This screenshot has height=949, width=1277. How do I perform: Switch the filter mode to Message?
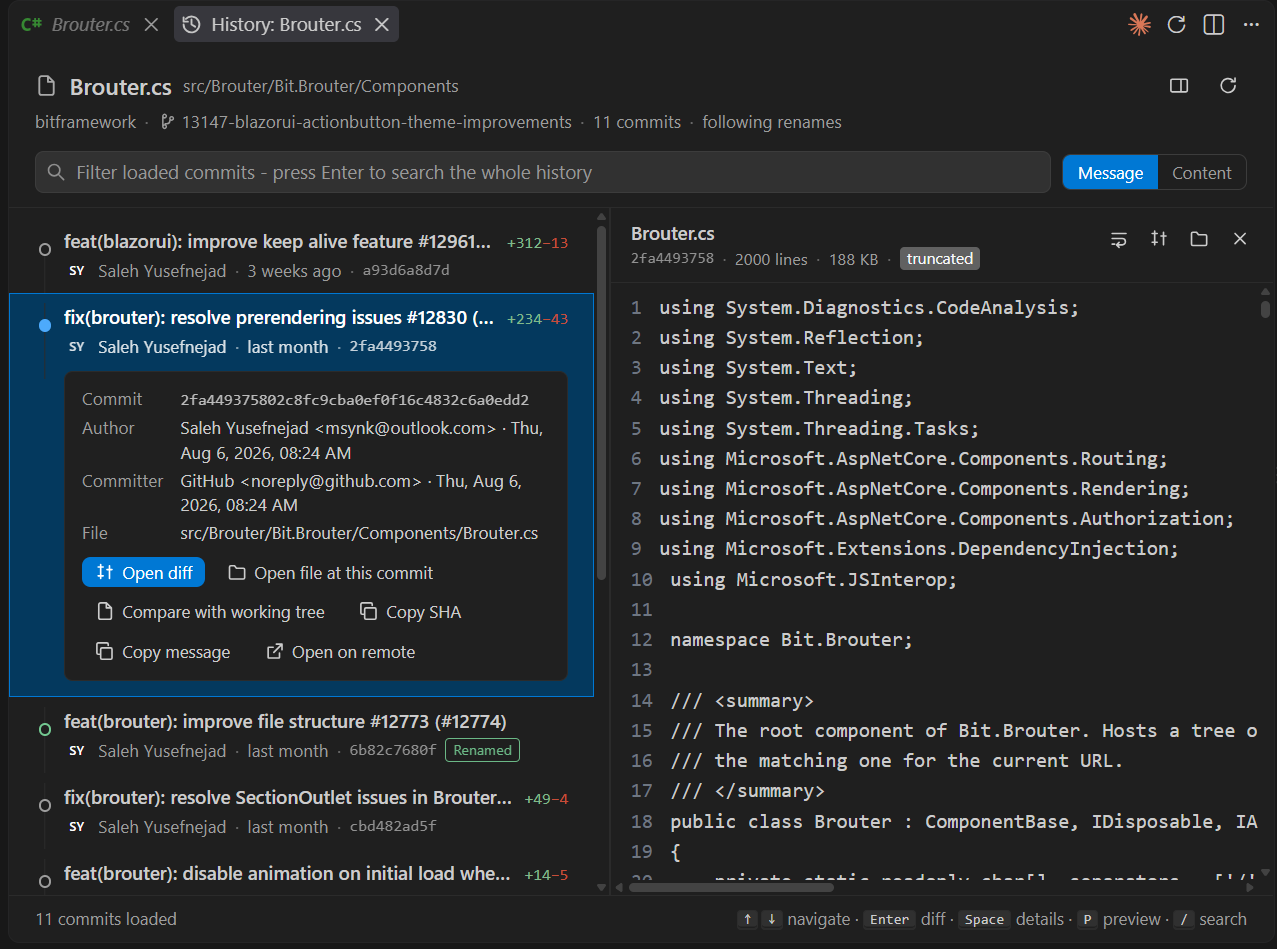(x=1110, y=172)
